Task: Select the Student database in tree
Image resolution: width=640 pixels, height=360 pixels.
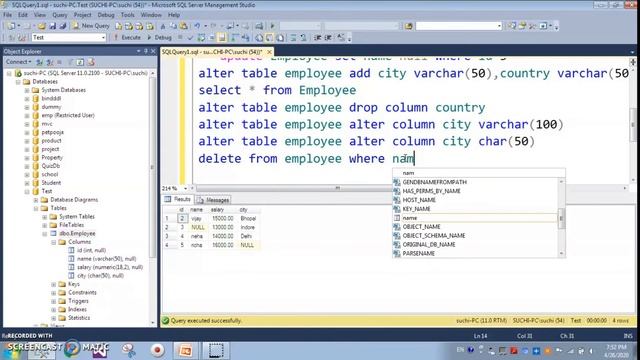Action: tap(51, 183)
